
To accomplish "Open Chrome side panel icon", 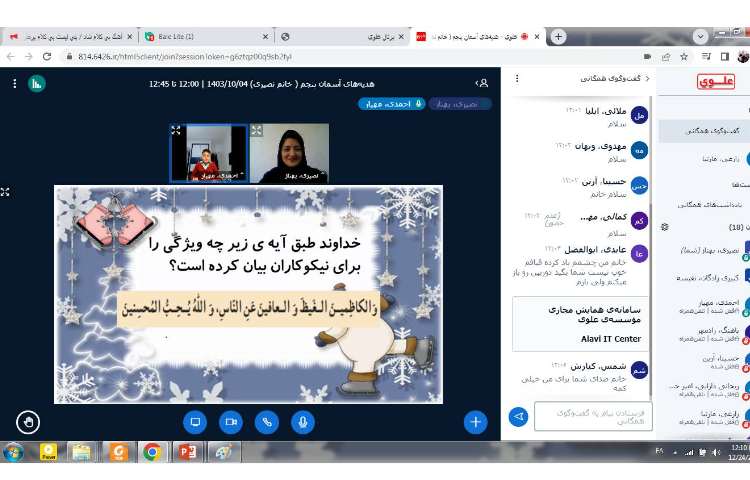I will click(x=725, y=56).
